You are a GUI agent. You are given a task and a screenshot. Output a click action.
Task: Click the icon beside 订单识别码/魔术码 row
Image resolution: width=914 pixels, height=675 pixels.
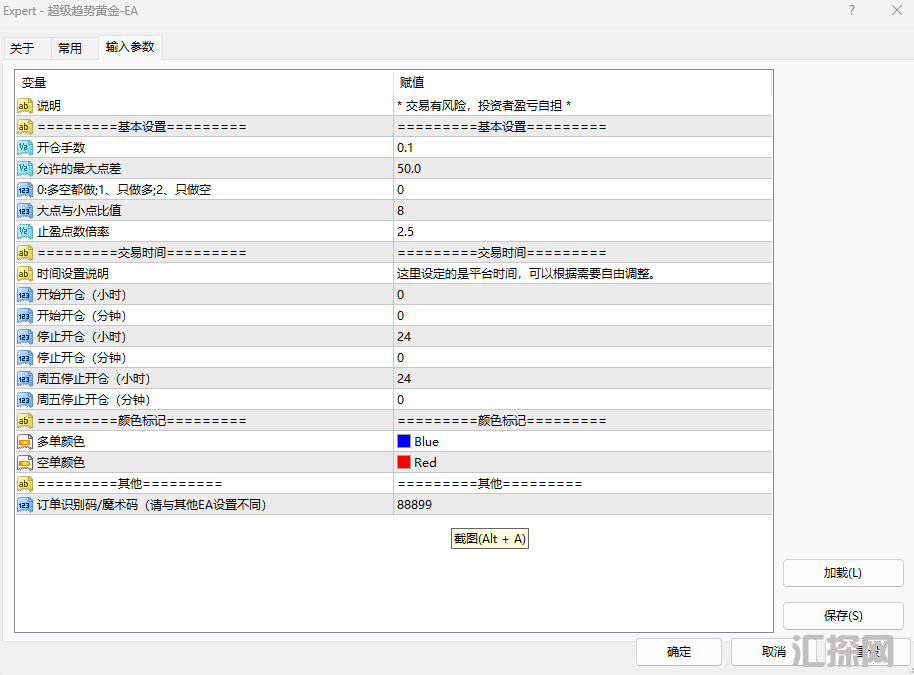coord(25,505)
